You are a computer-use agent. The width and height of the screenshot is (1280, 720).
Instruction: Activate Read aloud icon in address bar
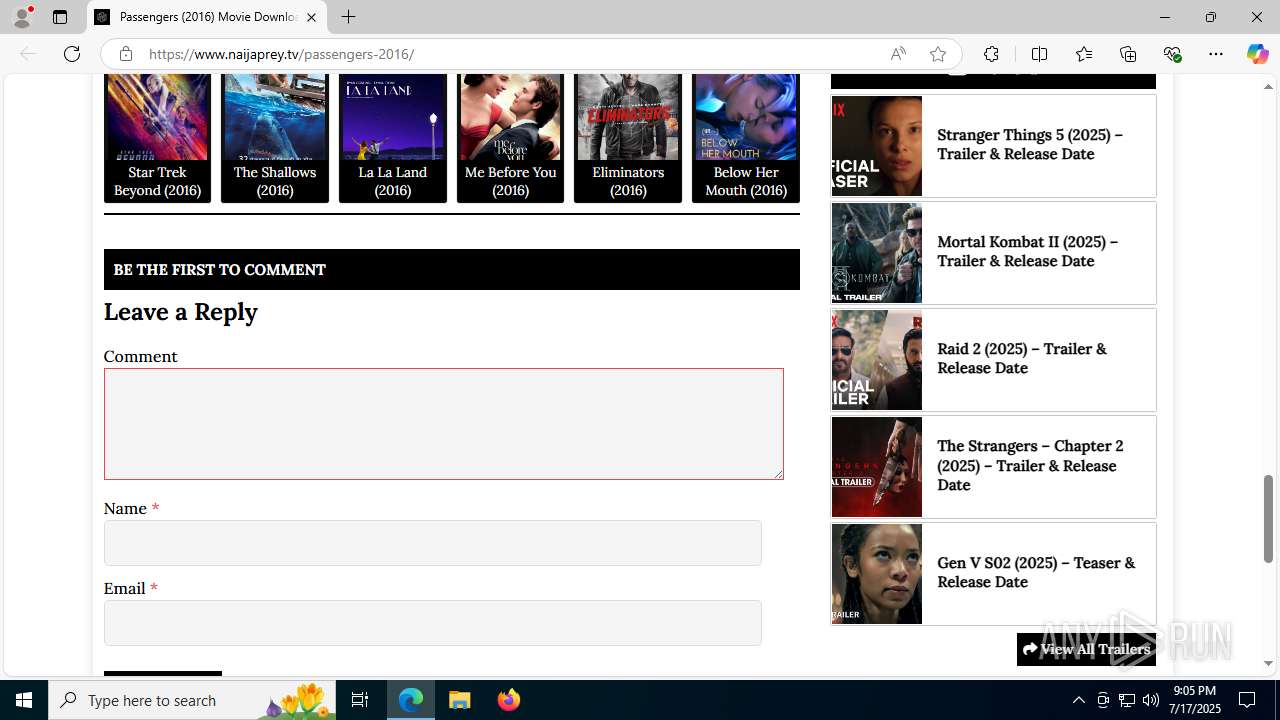click(898, 54)
